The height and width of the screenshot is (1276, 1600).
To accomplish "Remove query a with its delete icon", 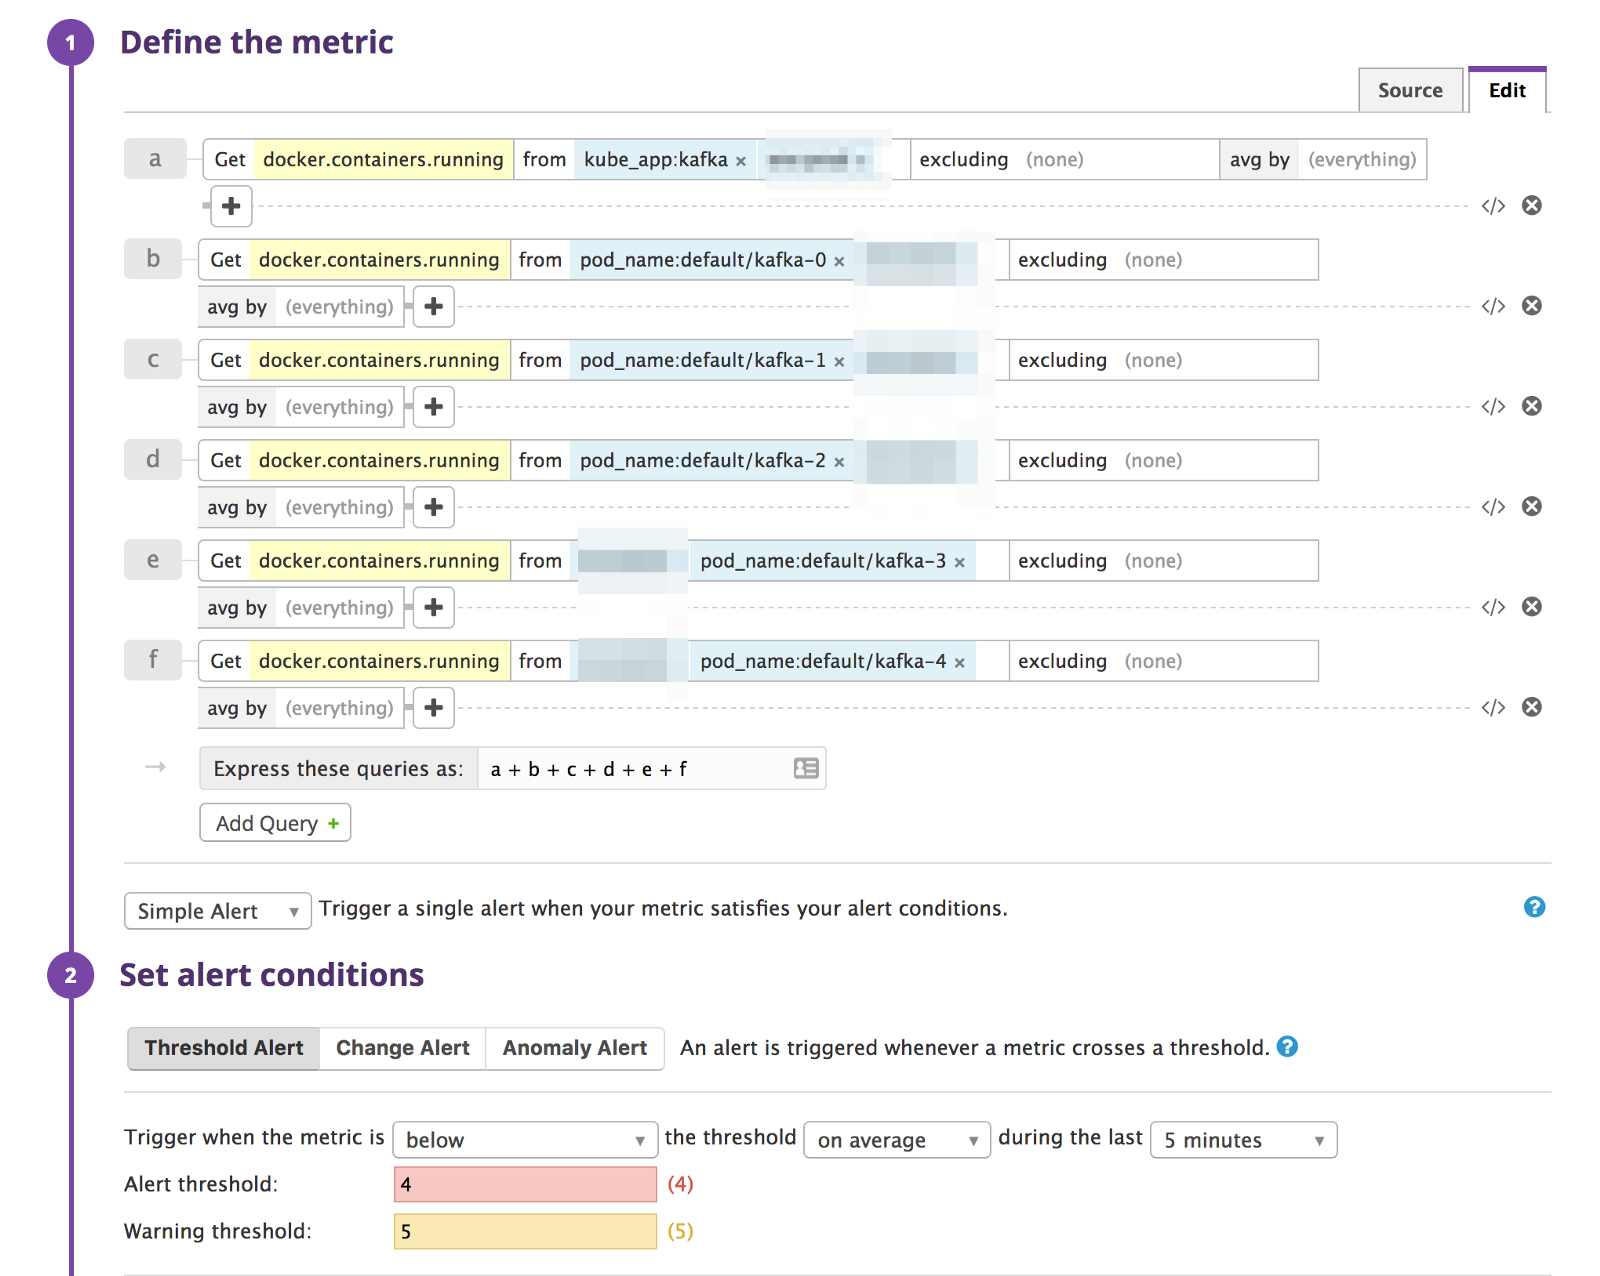I will (1531, 206).
